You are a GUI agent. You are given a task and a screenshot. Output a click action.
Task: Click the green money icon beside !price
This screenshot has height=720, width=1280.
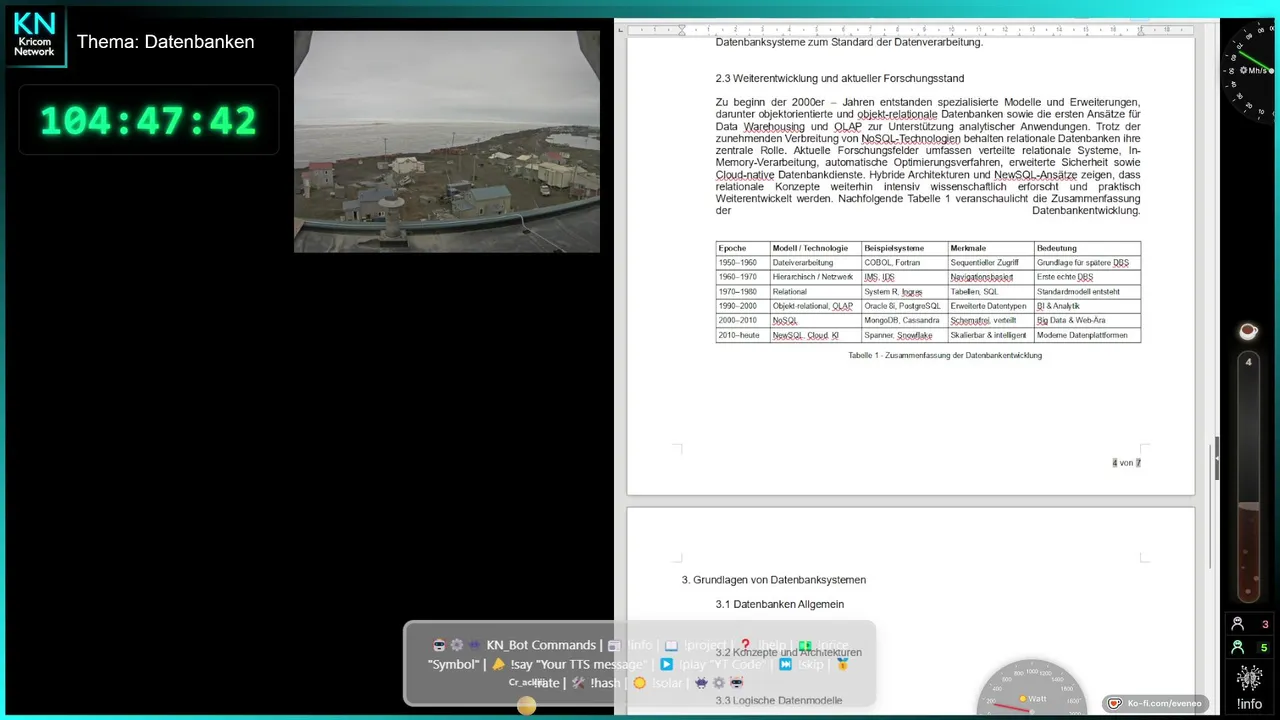point(805,646)
